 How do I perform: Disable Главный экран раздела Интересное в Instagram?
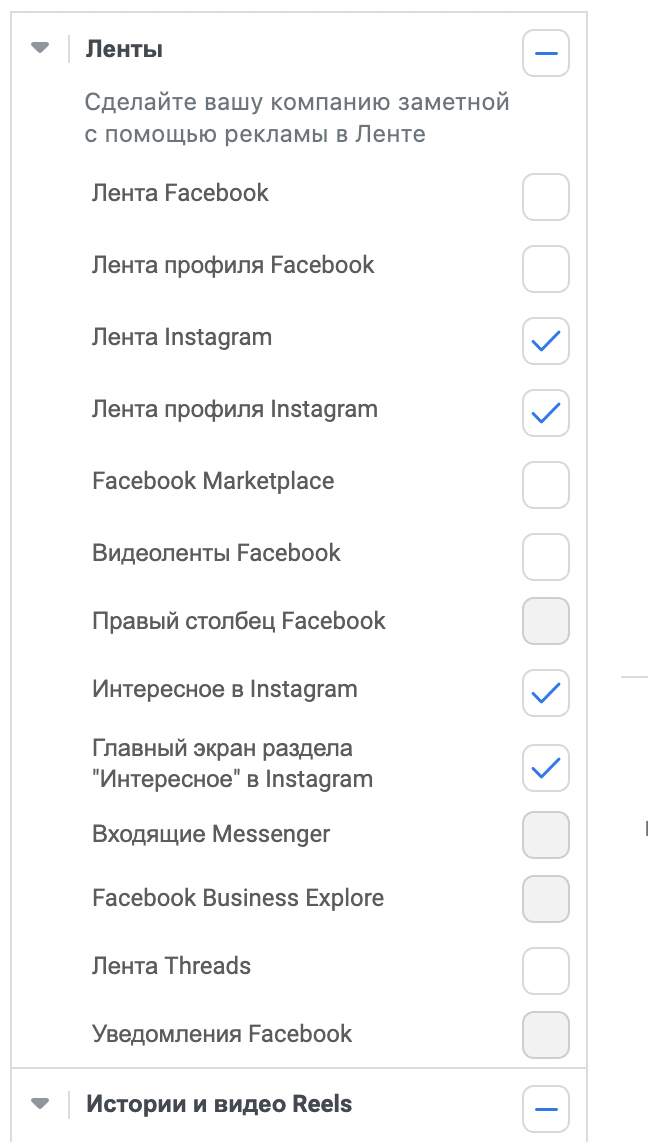tap(545, 768)
